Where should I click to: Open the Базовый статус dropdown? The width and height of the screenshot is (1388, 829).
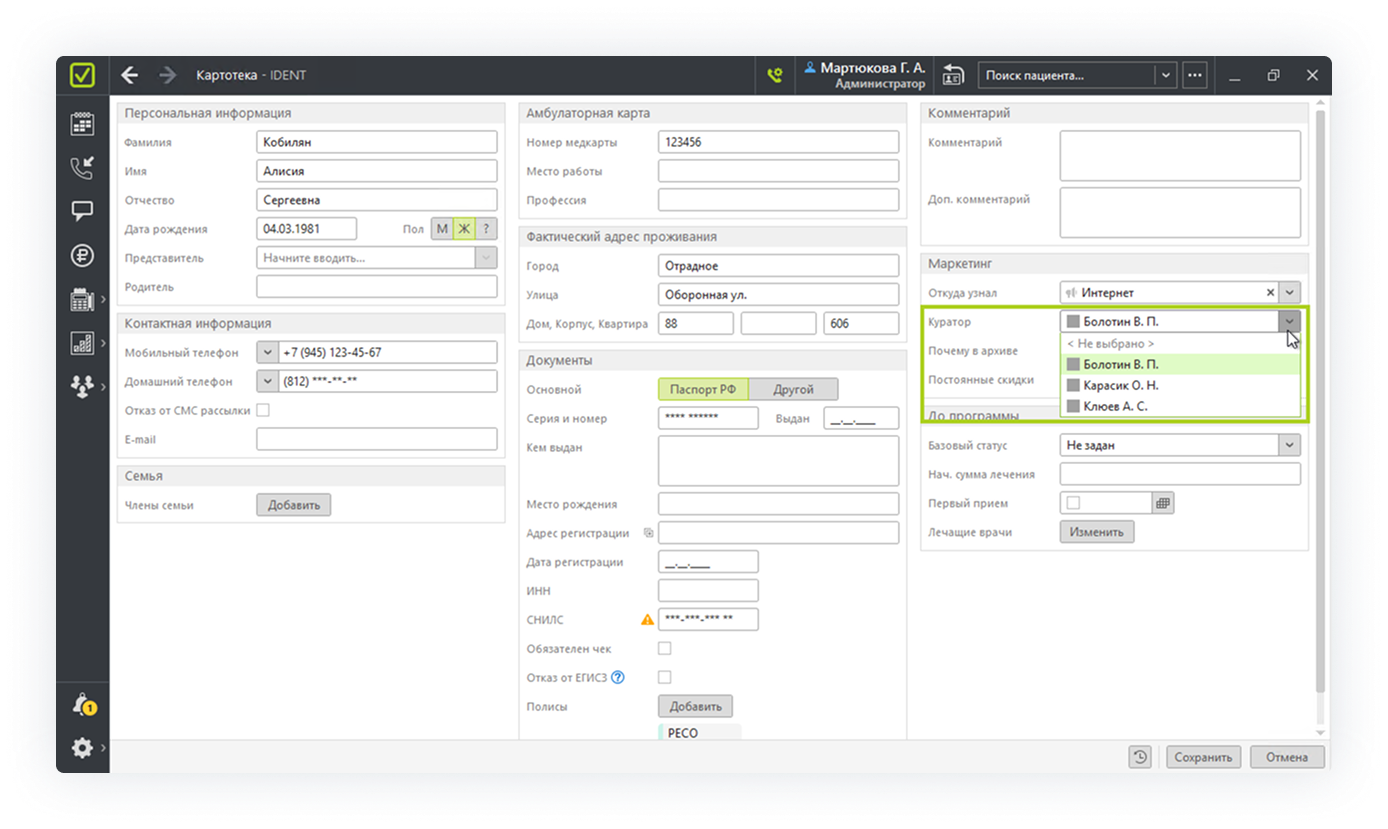(1290, 446)
